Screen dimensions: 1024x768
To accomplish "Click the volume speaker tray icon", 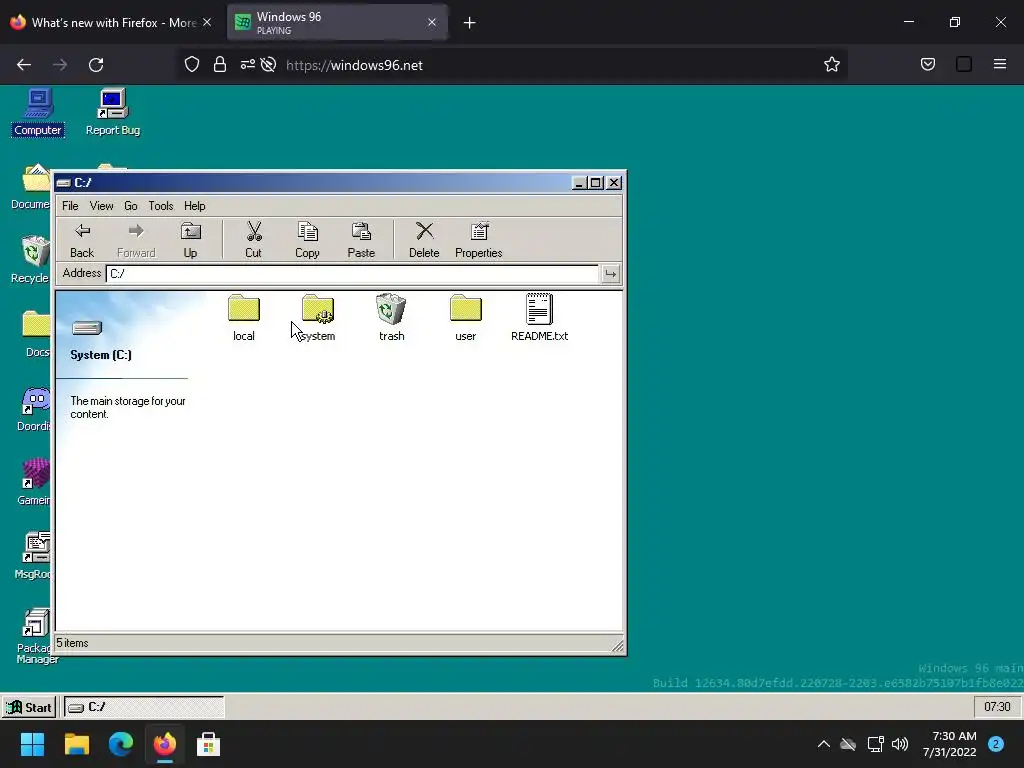I will point(900,744).
